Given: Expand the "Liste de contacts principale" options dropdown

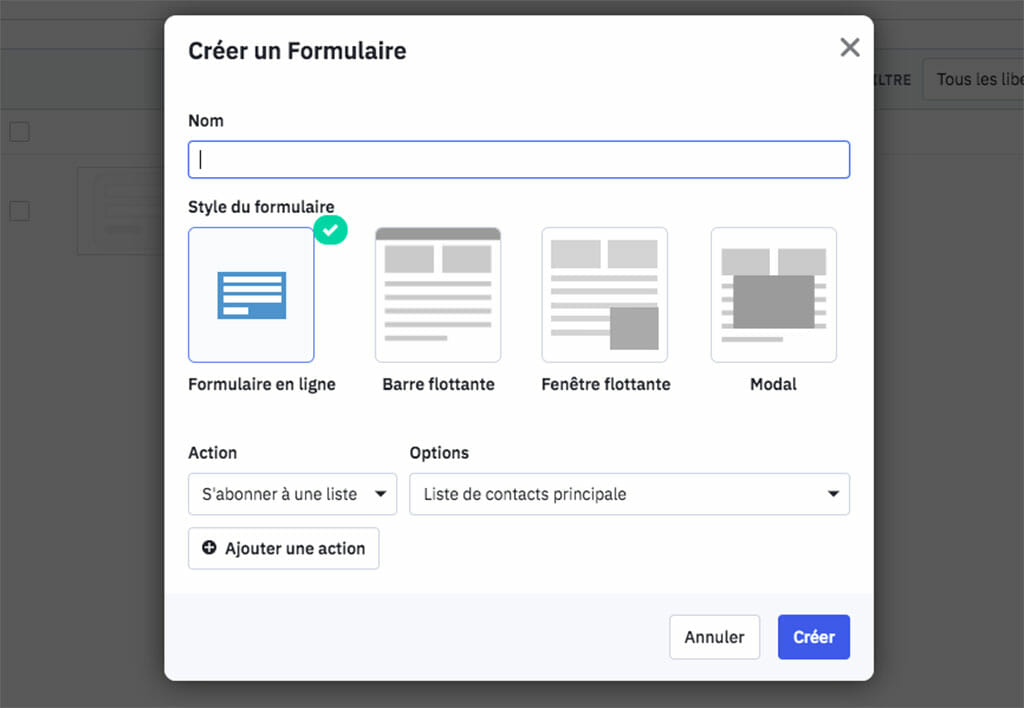Looking at the screenshot, I should click(x=629, y=494).
